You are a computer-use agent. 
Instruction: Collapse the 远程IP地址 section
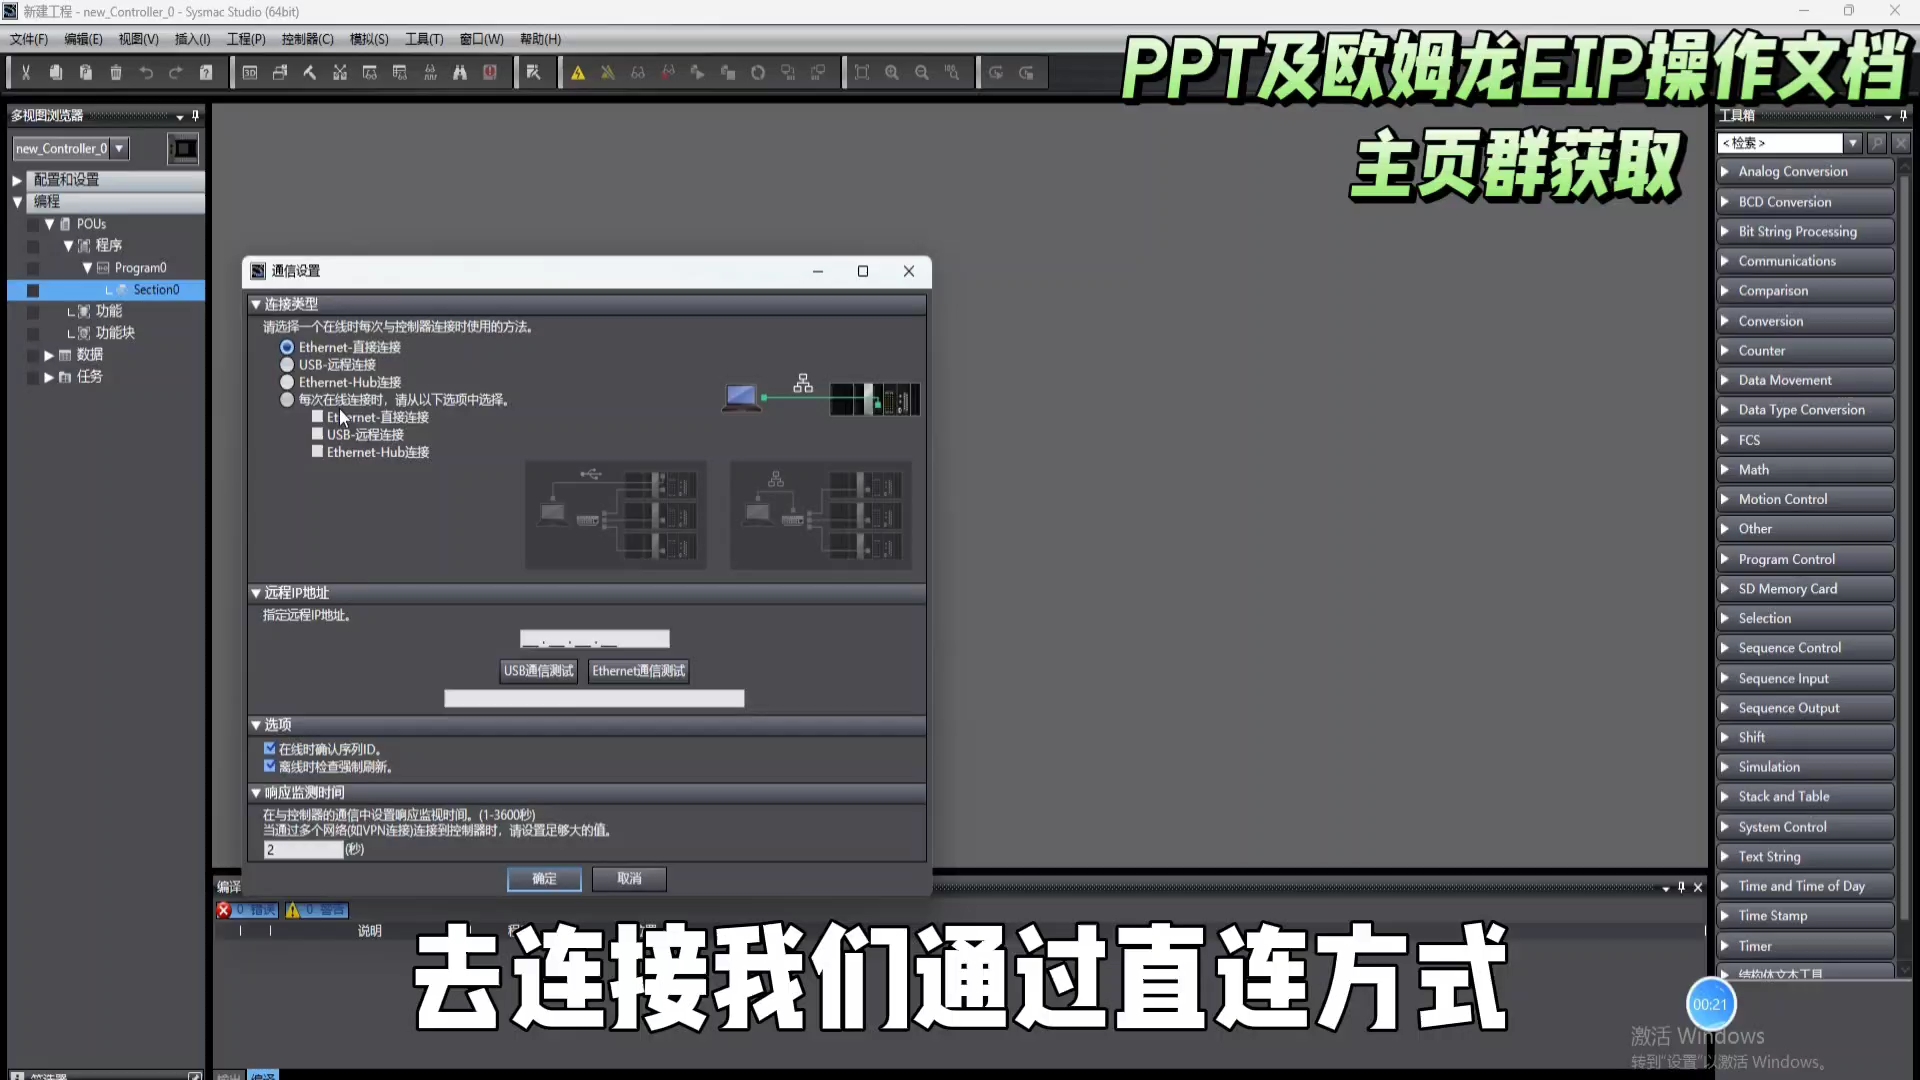pos(256,593)
